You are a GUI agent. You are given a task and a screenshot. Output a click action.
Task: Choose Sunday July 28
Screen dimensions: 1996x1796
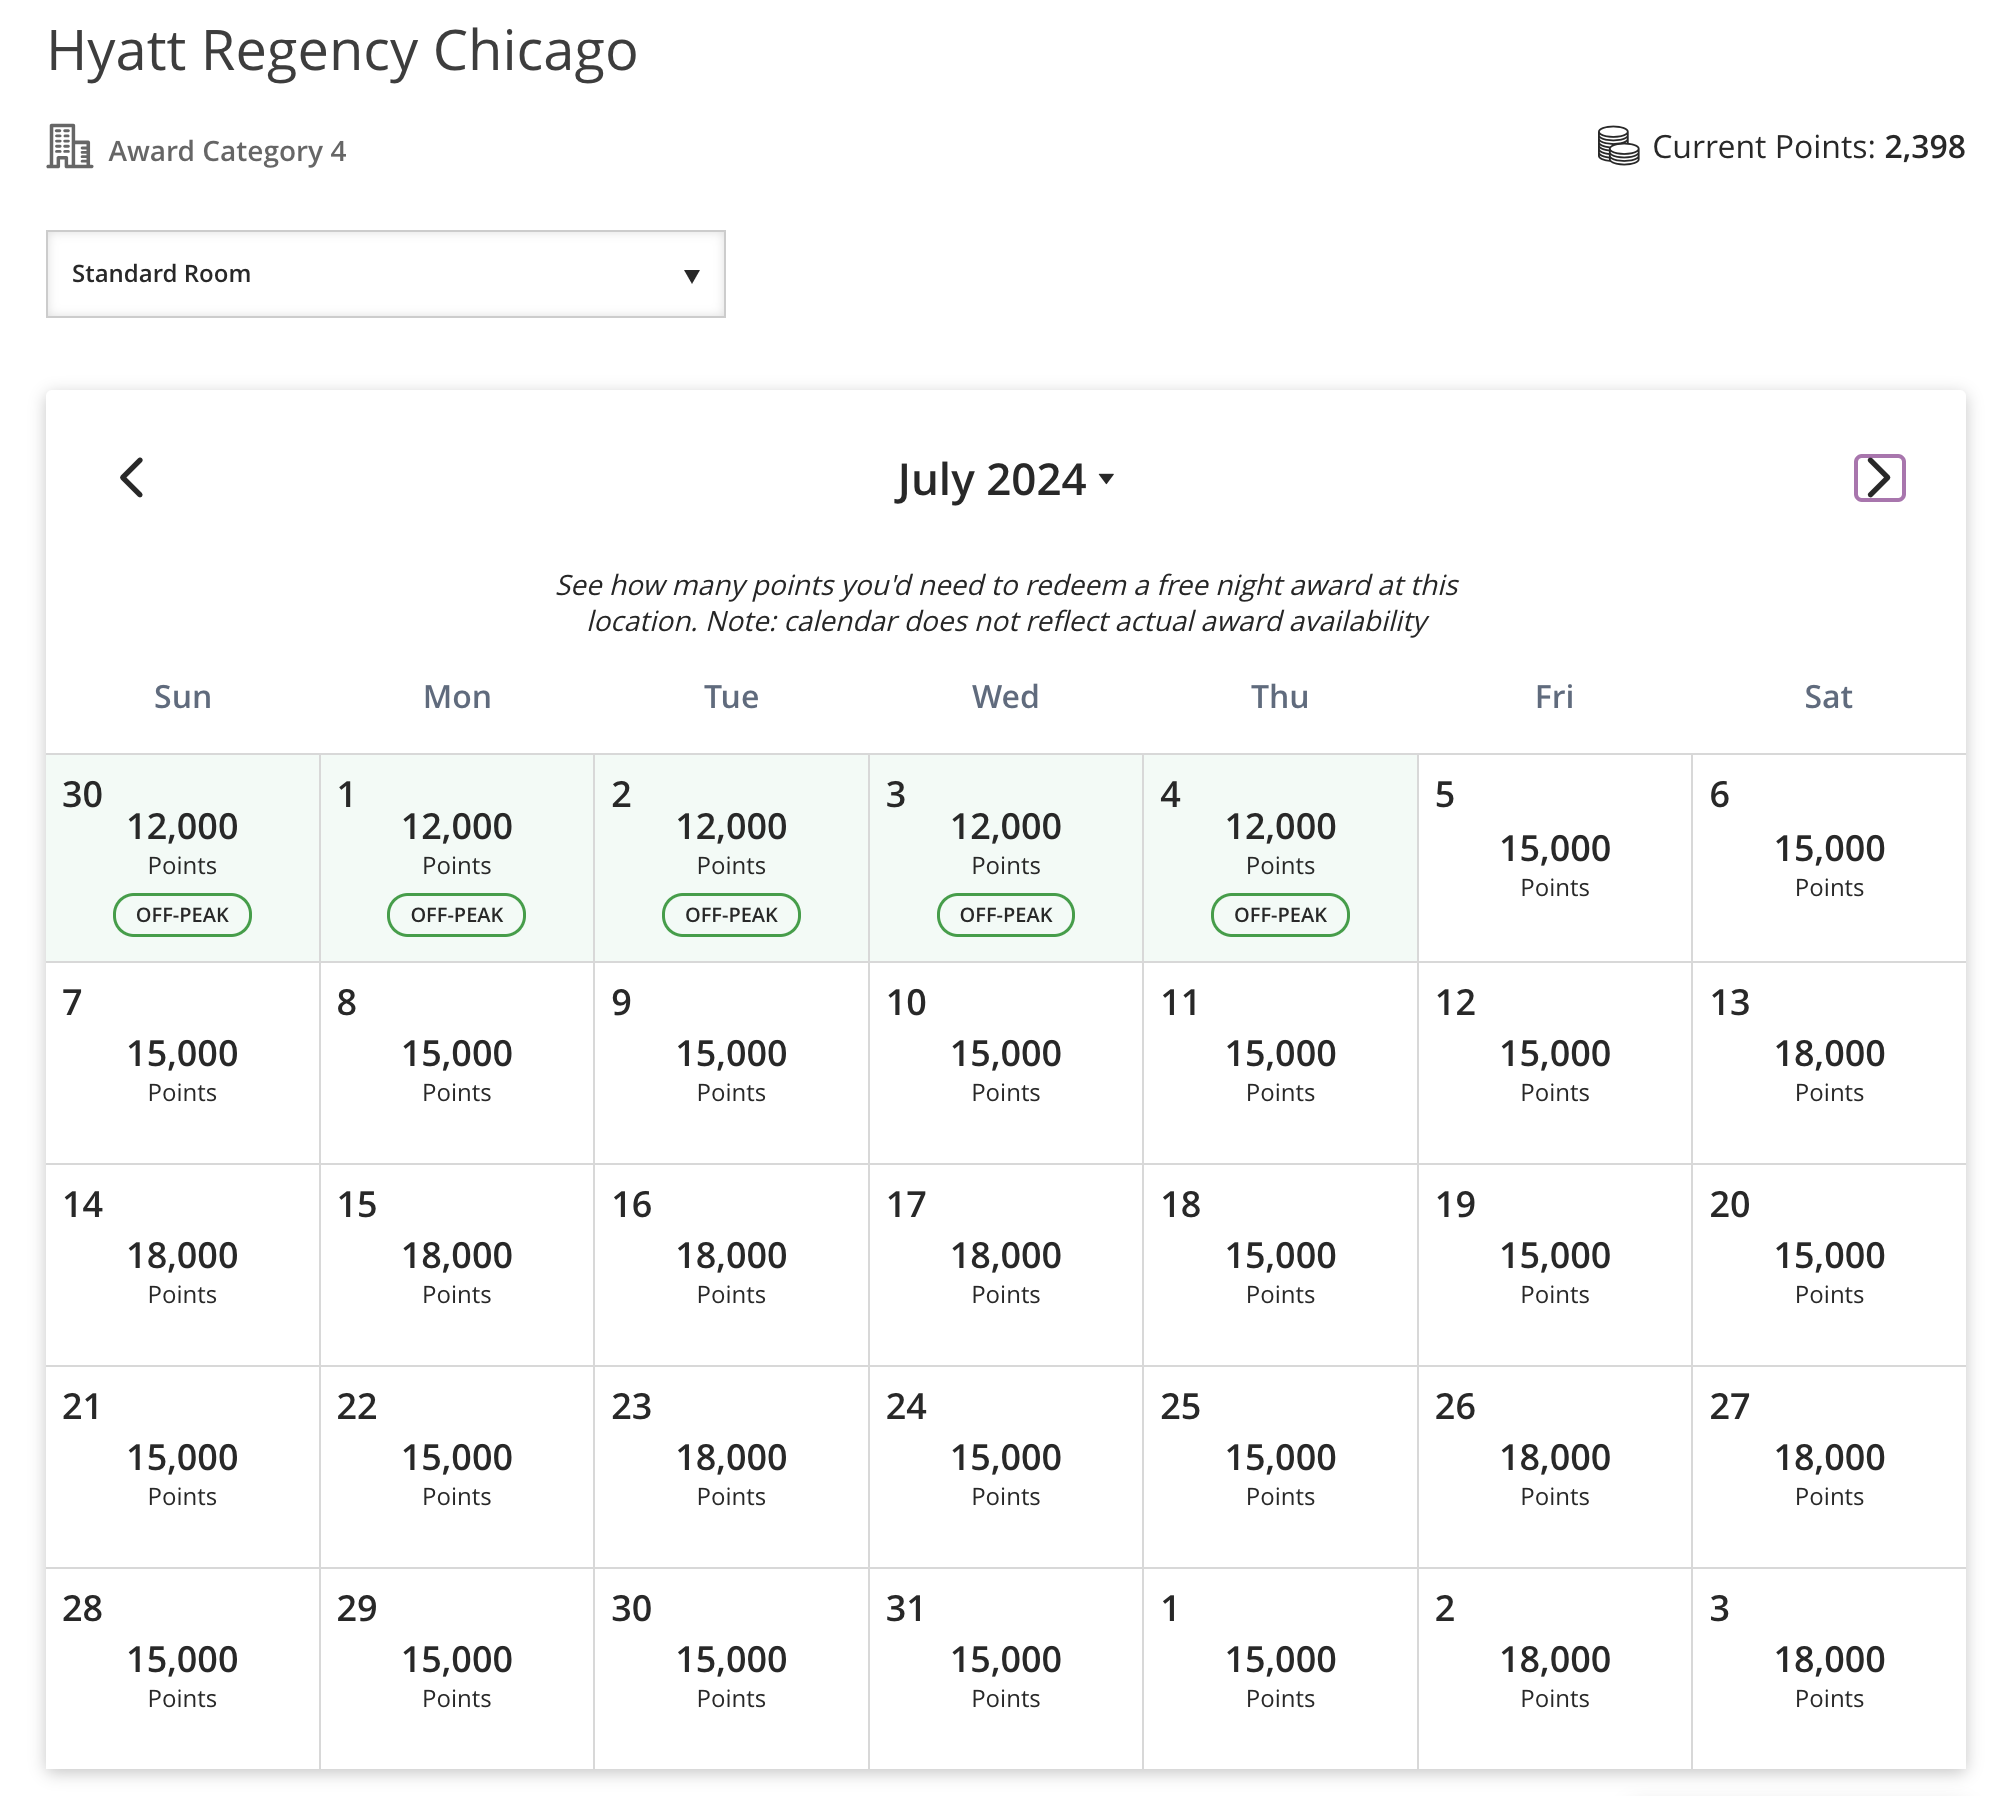coord(183,1669)
